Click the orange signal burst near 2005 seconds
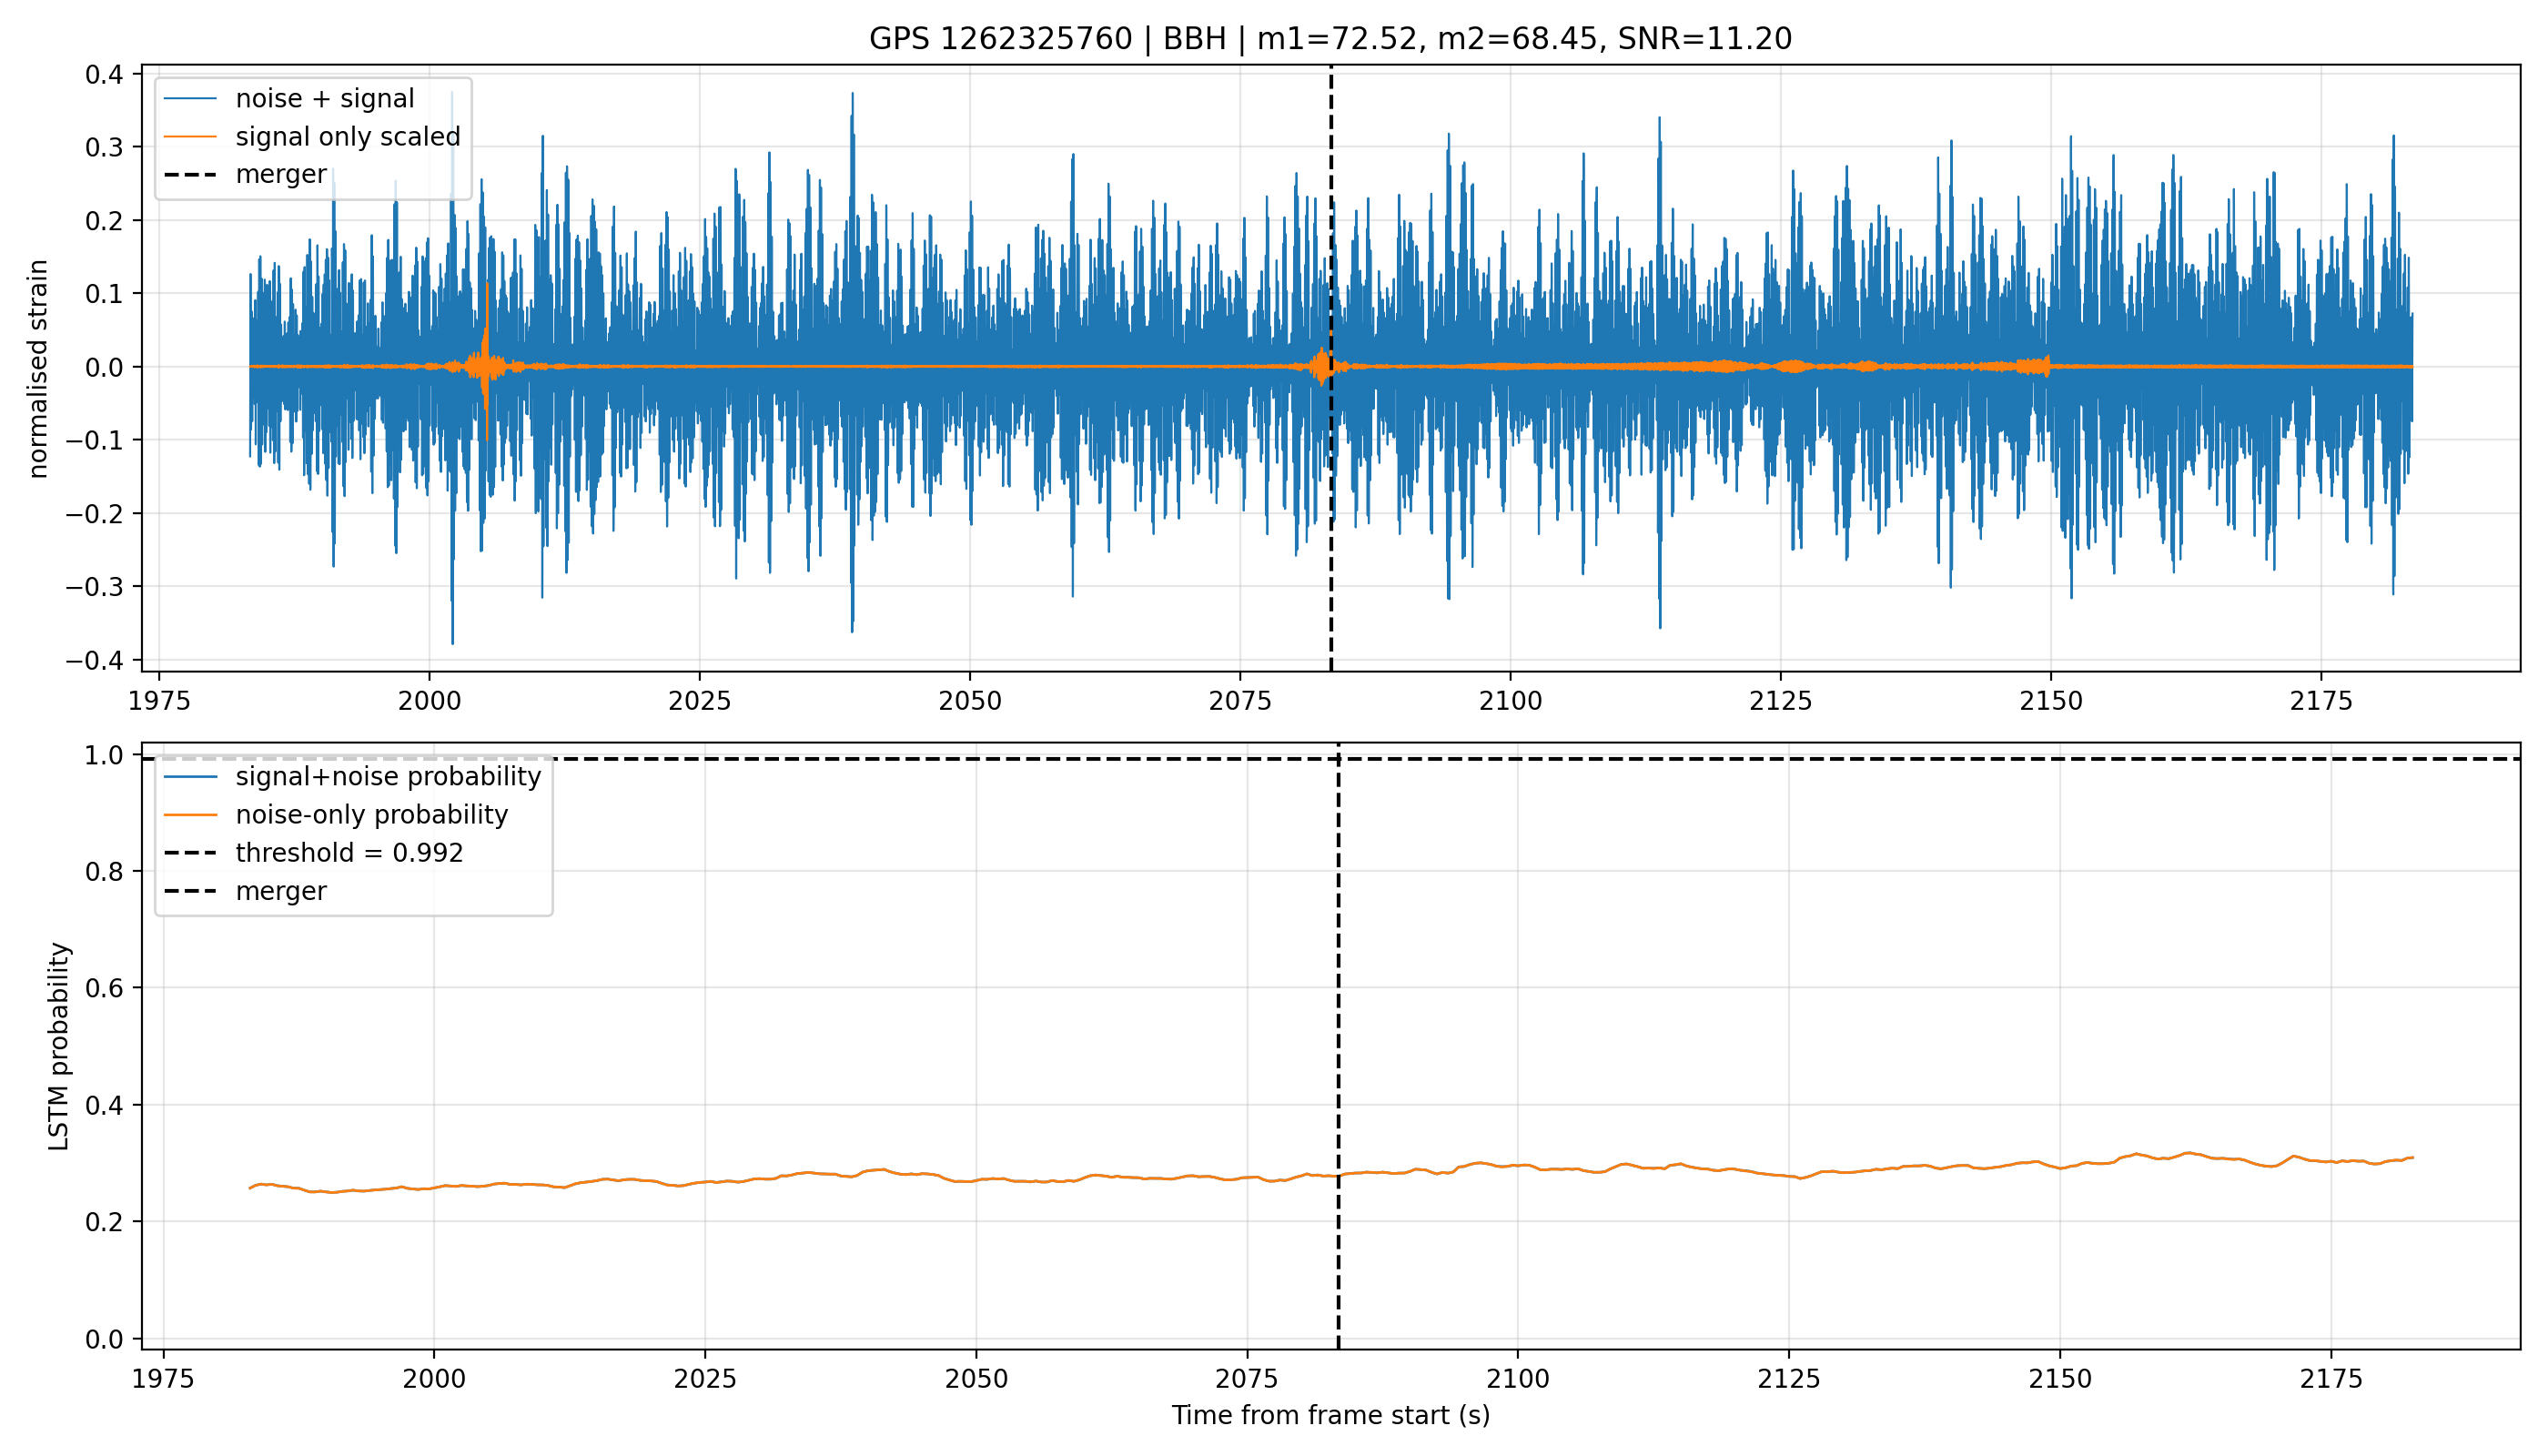Screen dimensions: 2548x1456 coord(486,366)
